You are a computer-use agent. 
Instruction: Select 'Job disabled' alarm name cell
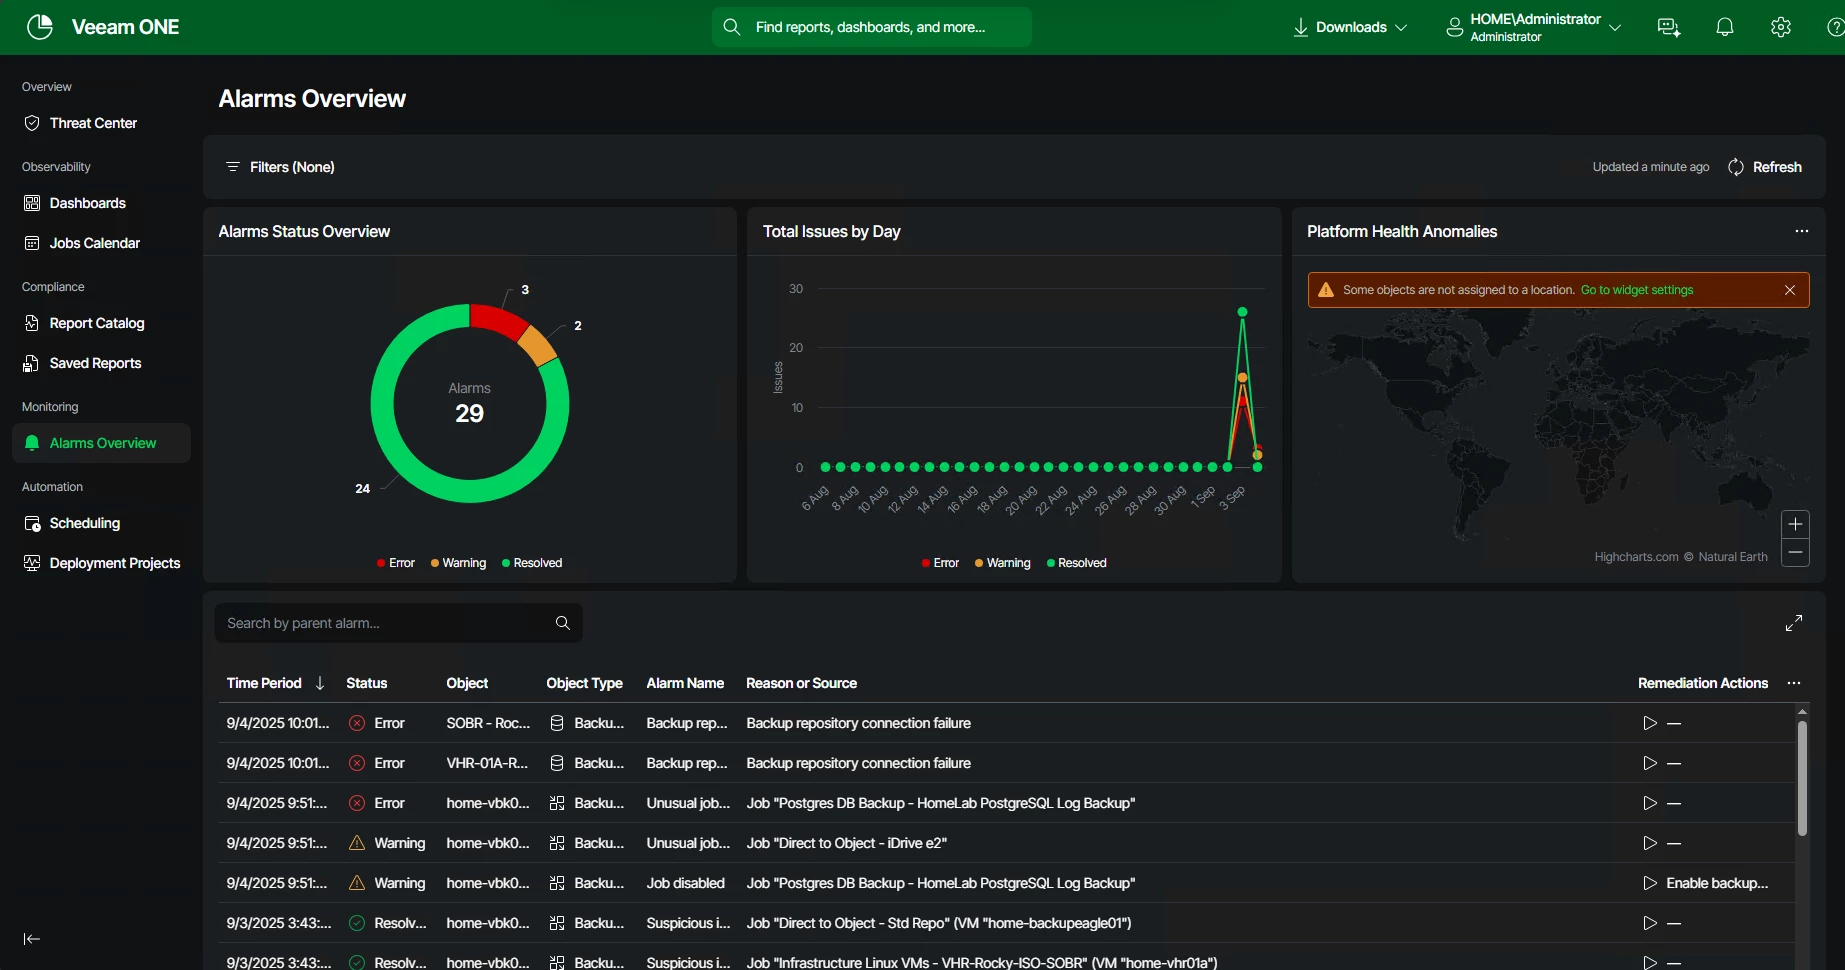685,883
